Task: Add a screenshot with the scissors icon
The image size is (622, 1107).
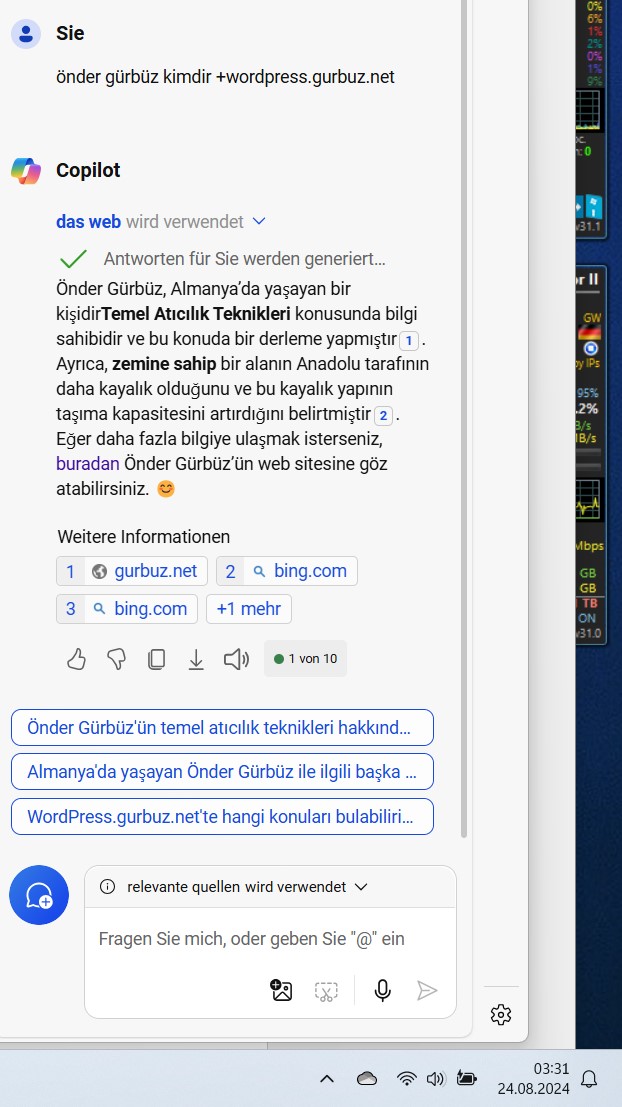Action: pyautogui.click(x=326, y=991)
